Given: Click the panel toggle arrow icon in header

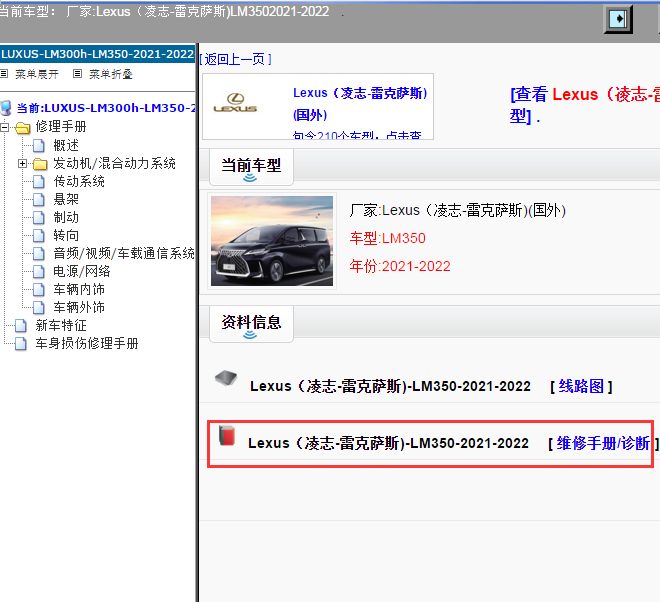Looking at the screenshot, I should click(x=618, y=19).
